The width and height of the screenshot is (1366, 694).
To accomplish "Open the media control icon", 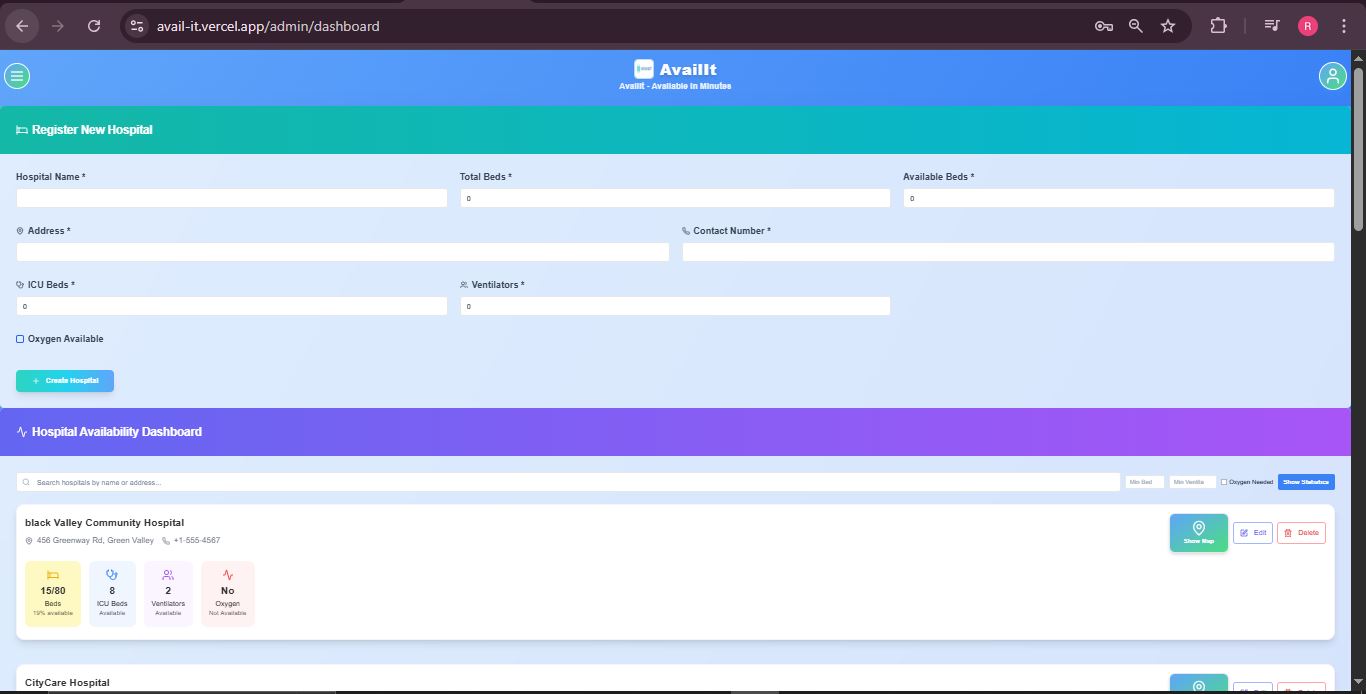I will coord(1272,26).
